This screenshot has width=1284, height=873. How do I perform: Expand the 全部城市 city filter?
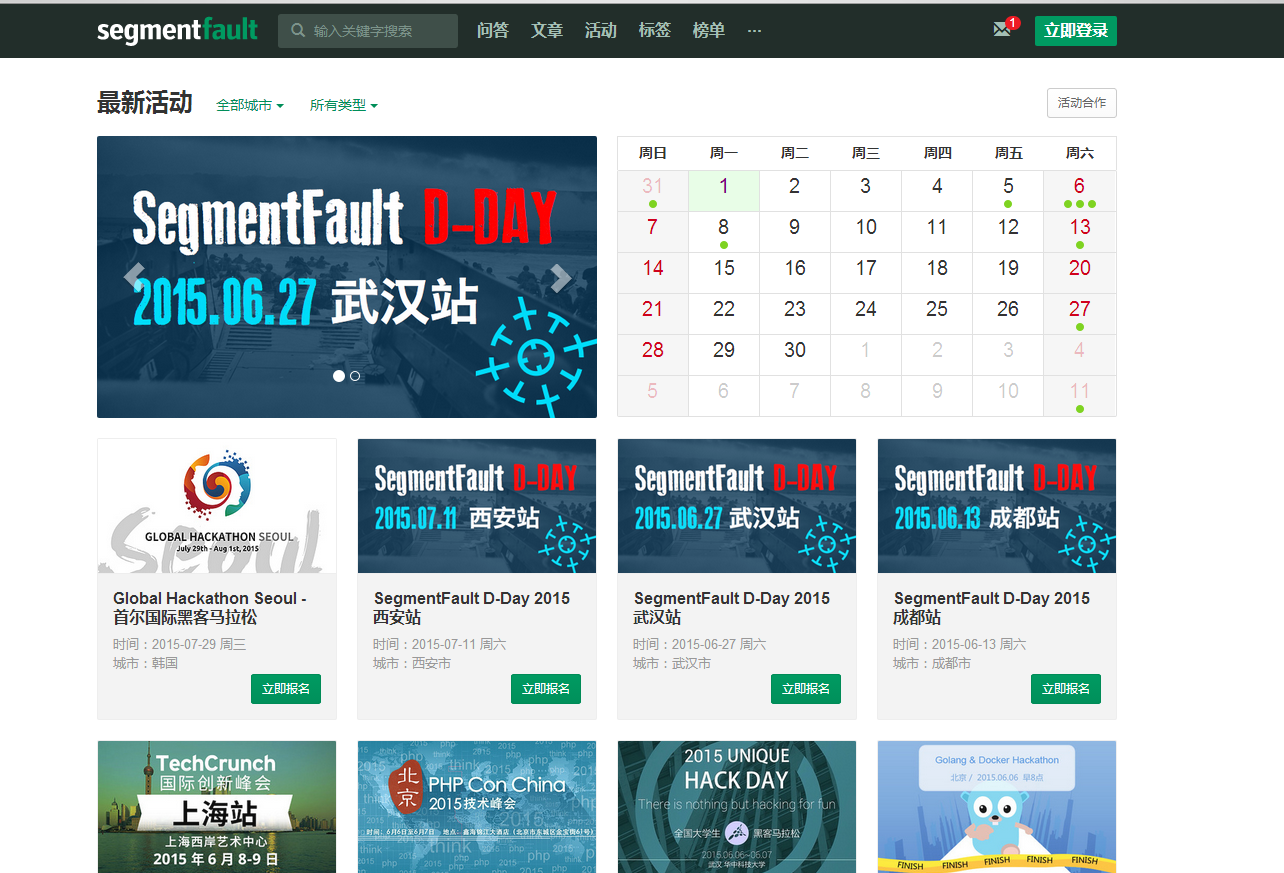coord(250,105)
